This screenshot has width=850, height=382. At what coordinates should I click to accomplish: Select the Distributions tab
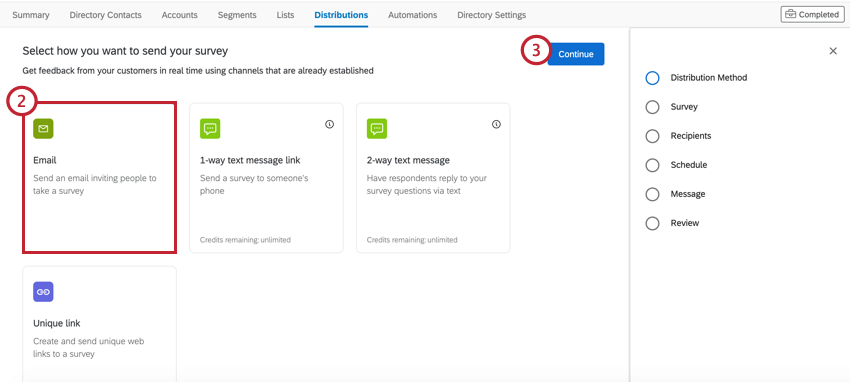tap(341, 15)
